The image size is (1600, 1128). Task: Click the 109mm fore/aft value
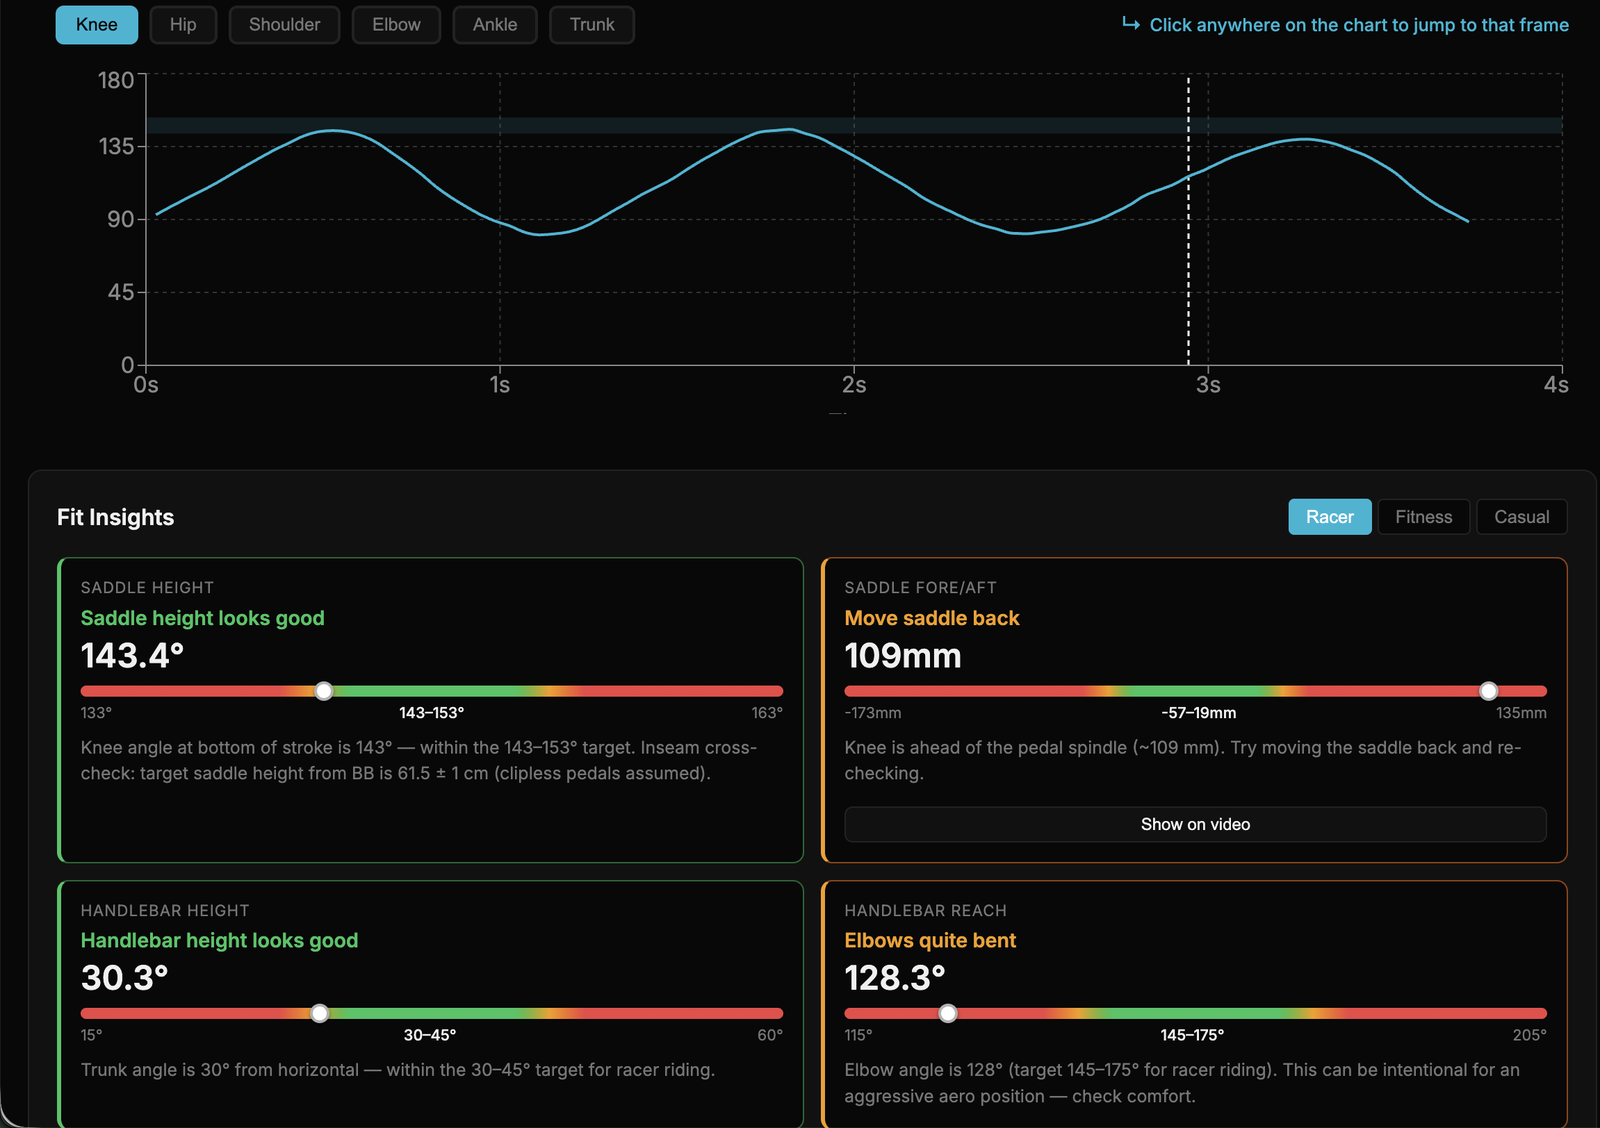903,656
